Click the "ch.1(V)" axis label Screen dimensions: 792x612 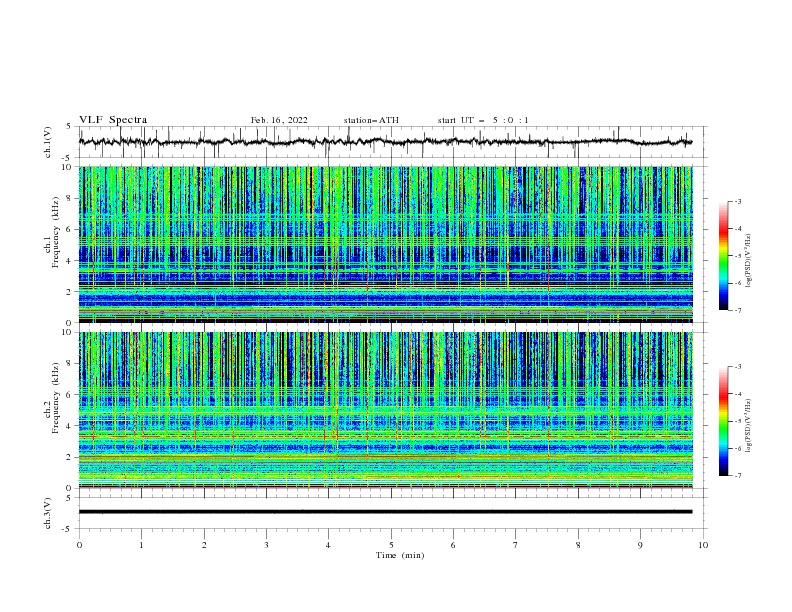[x=48, y=142]
